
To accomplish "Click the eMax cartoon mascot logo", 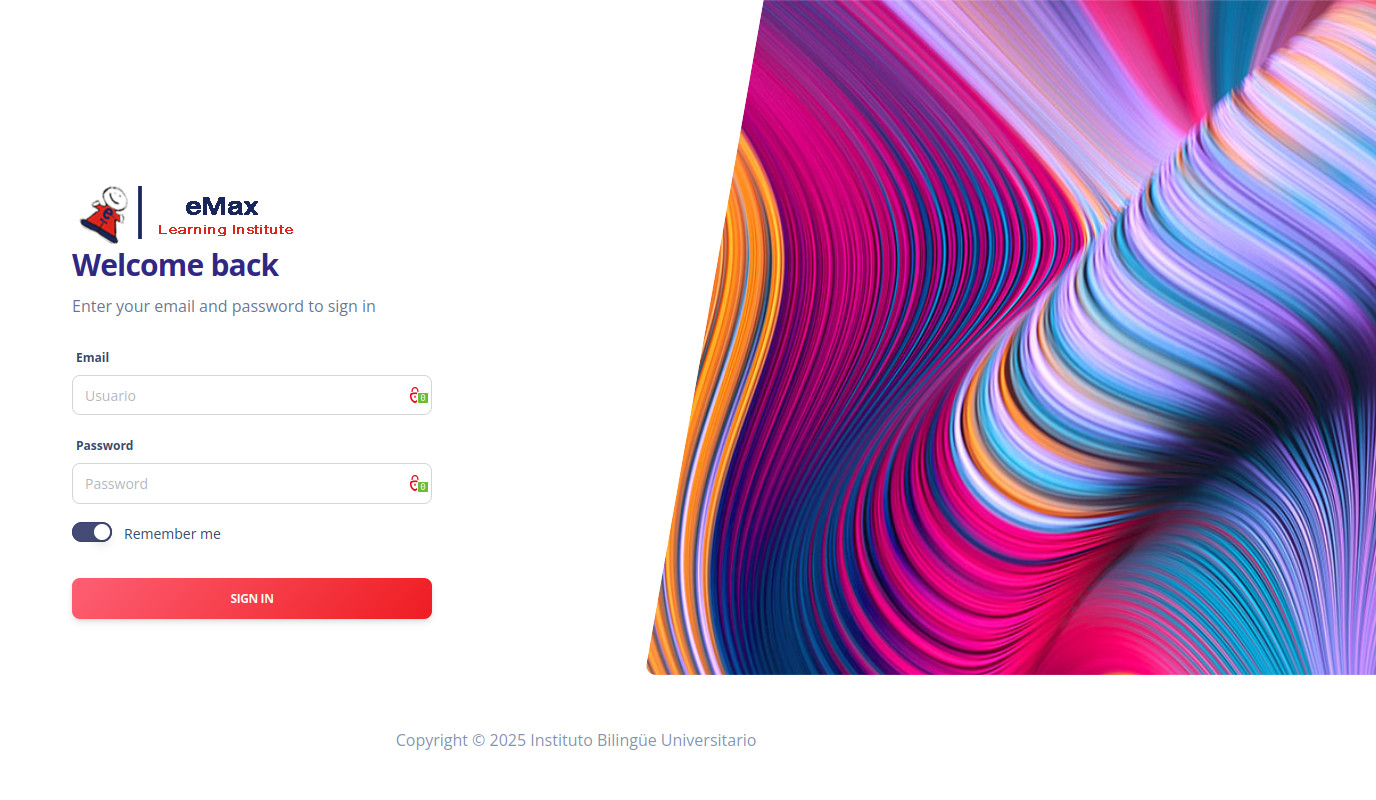I will pos(103,214).
